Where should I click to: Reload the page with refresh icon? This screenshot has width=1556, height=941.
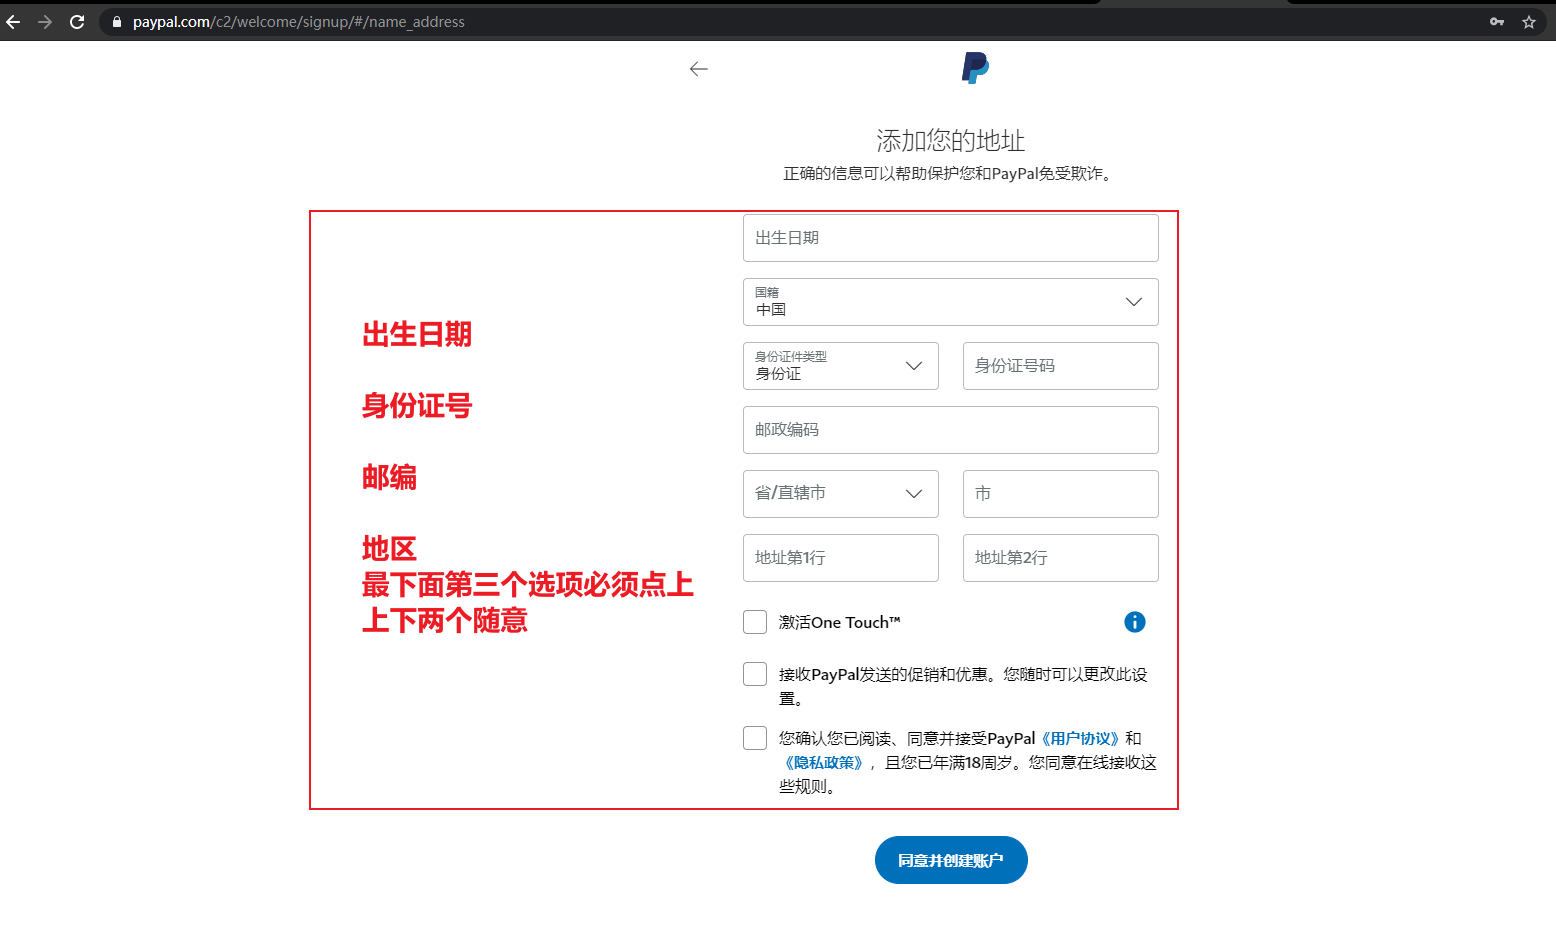(x=77, y=22)
